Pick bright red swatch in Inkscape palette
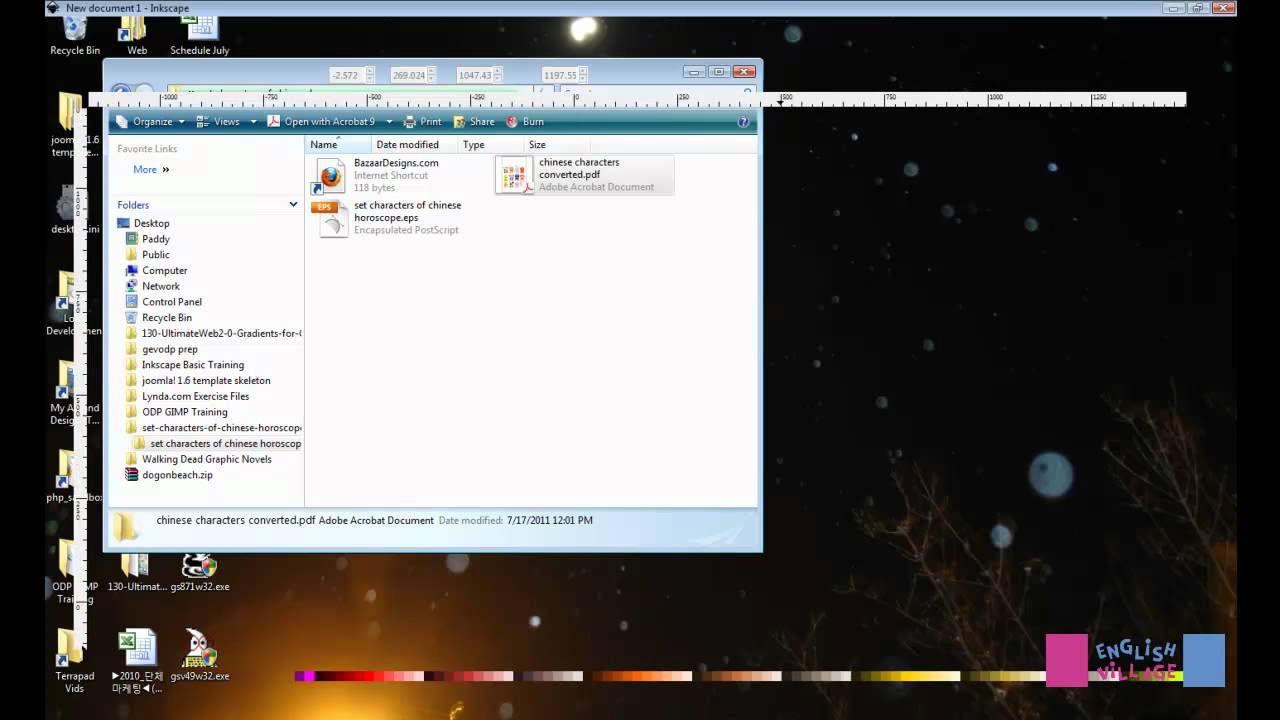1280x720 pixels. point(366,676)
